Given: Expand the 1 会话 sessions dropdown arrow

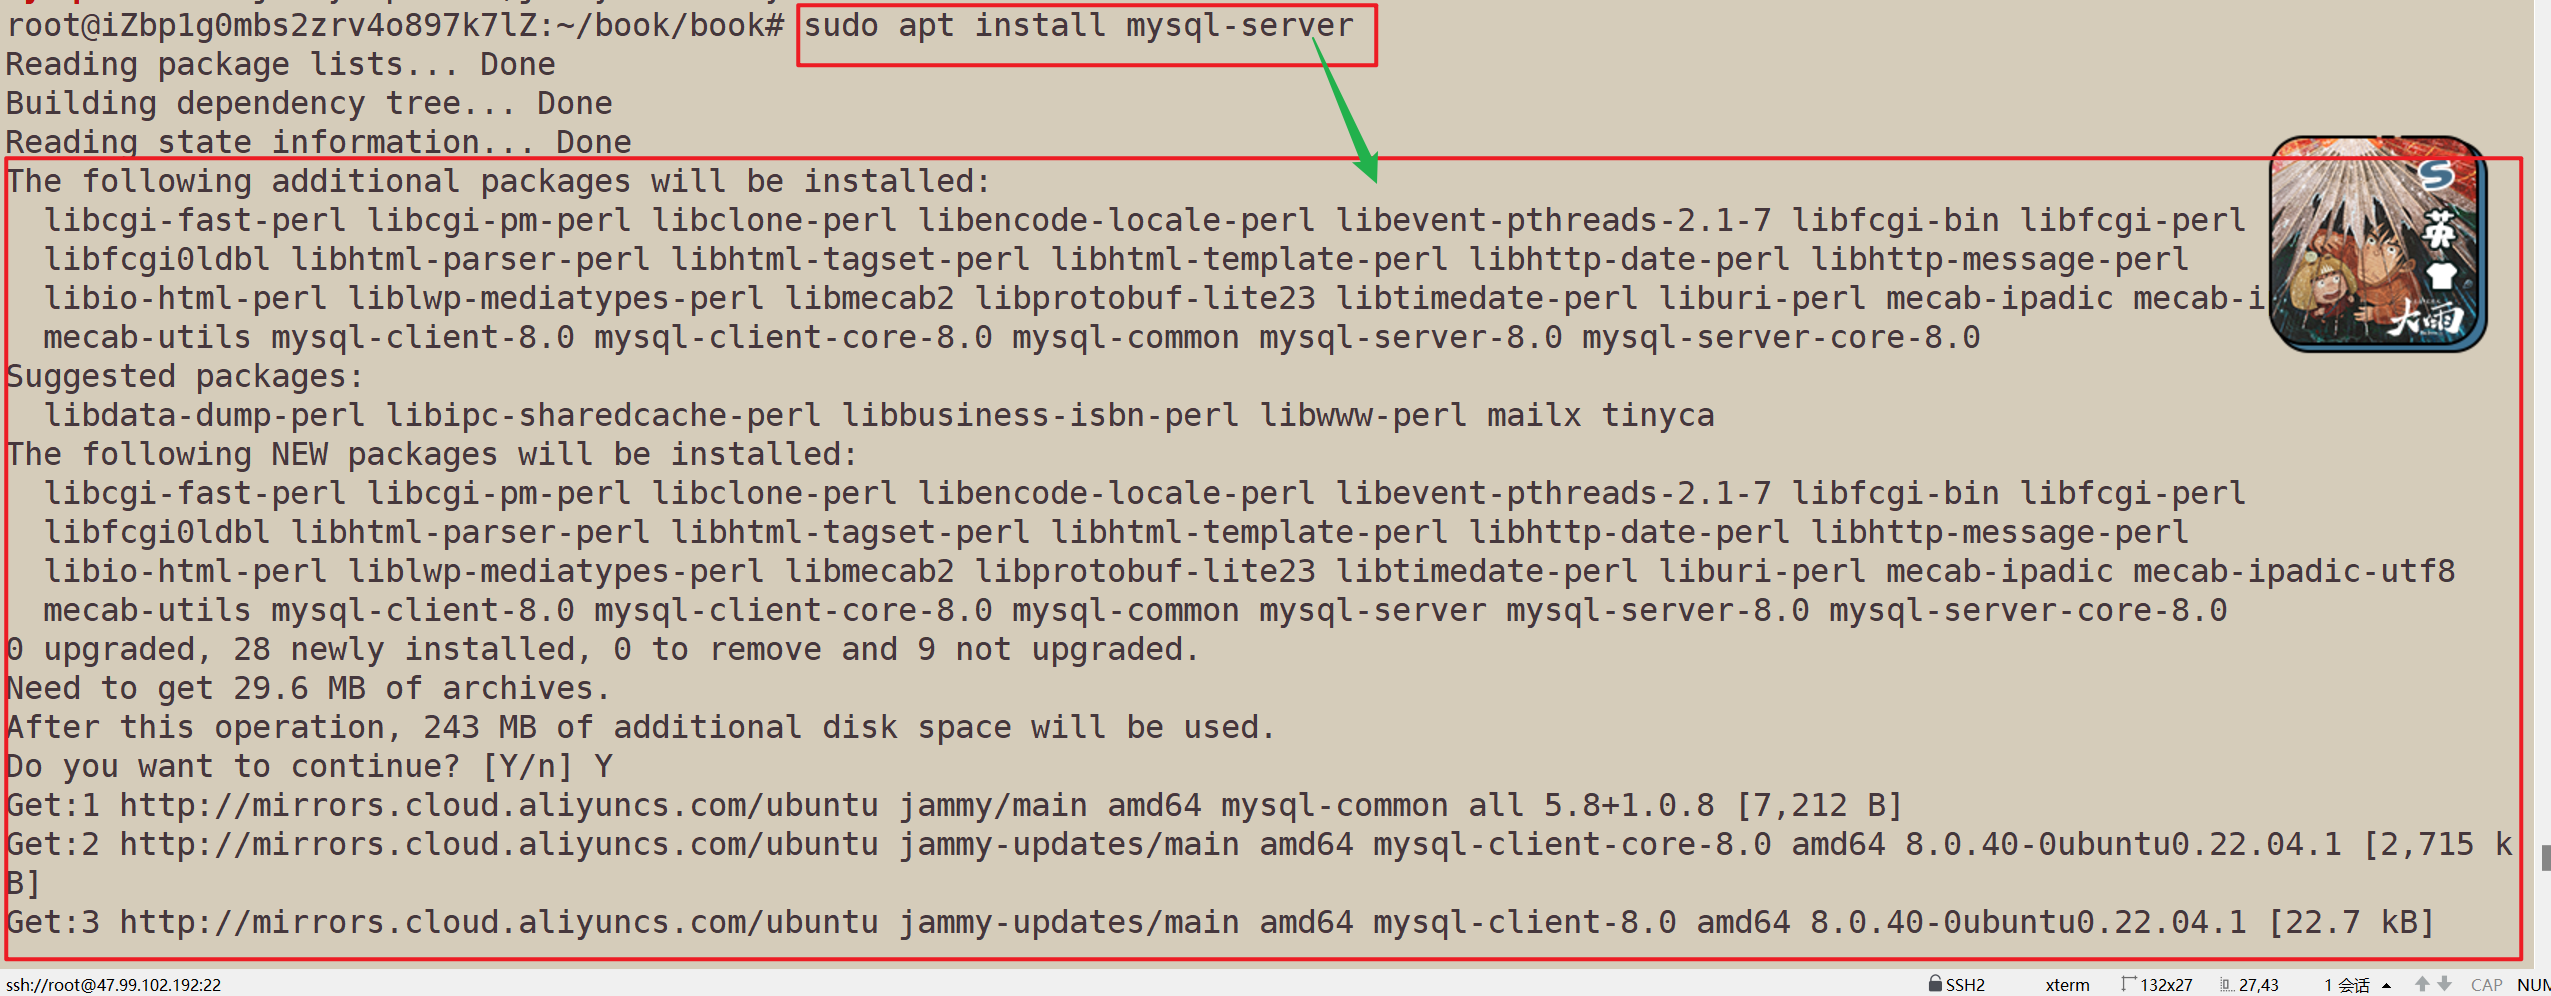Looking at the screenshot, I should tap(2387, 986).
